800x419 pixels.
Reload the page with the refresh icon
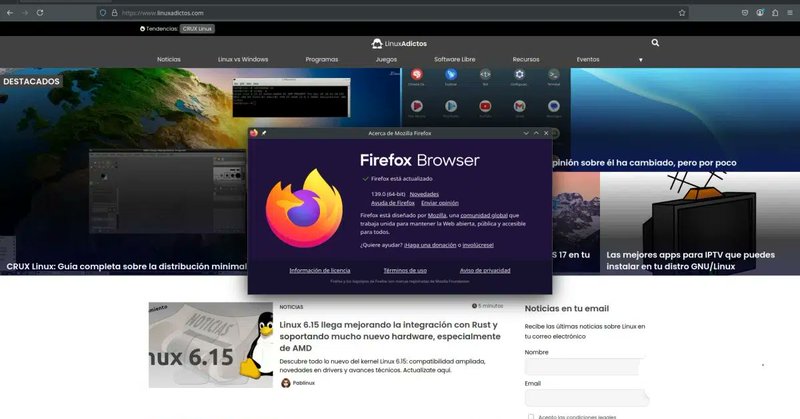coord(40,13)
